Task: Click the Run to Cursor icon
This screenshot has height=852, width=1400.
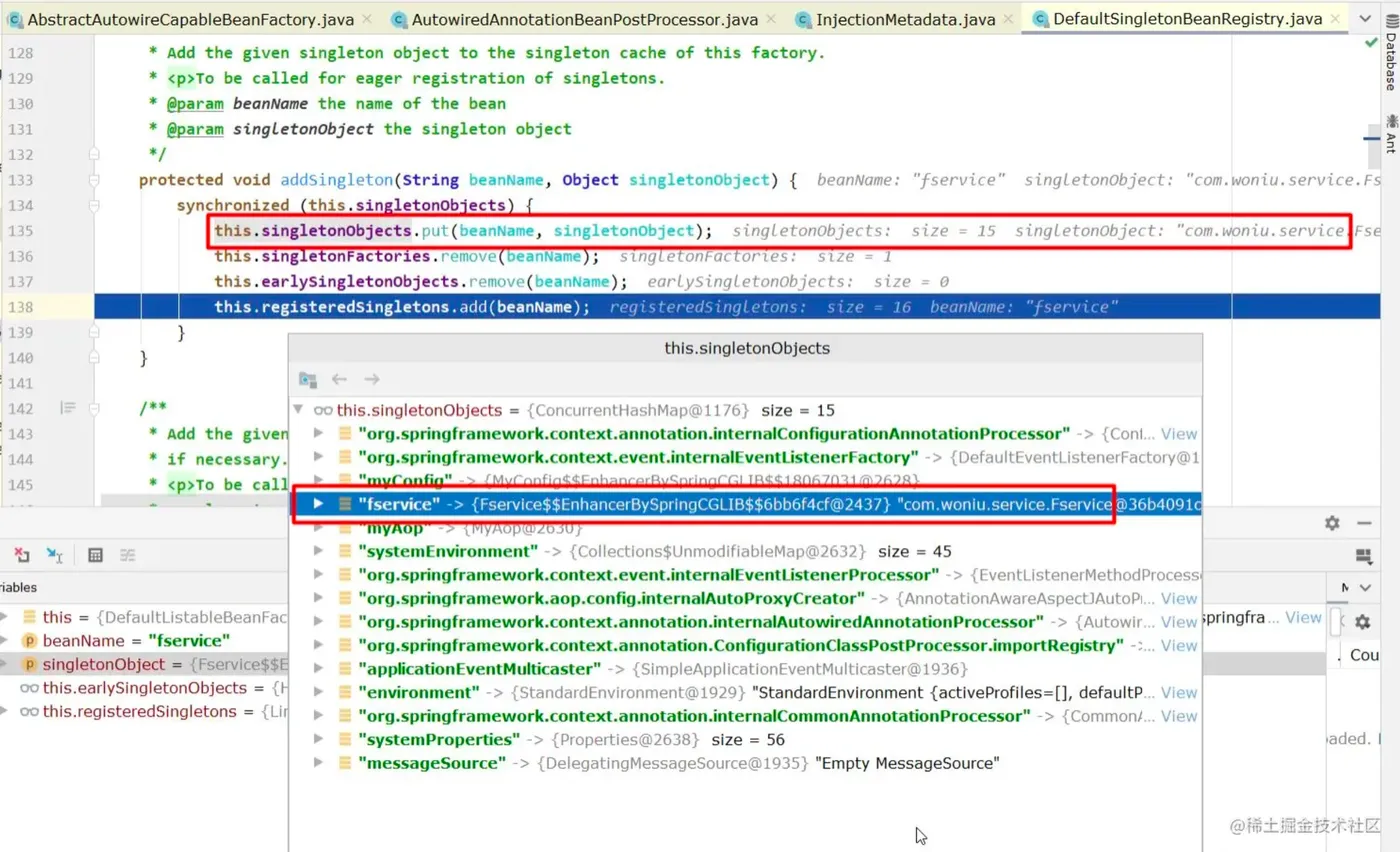Action: pos(55,555)
